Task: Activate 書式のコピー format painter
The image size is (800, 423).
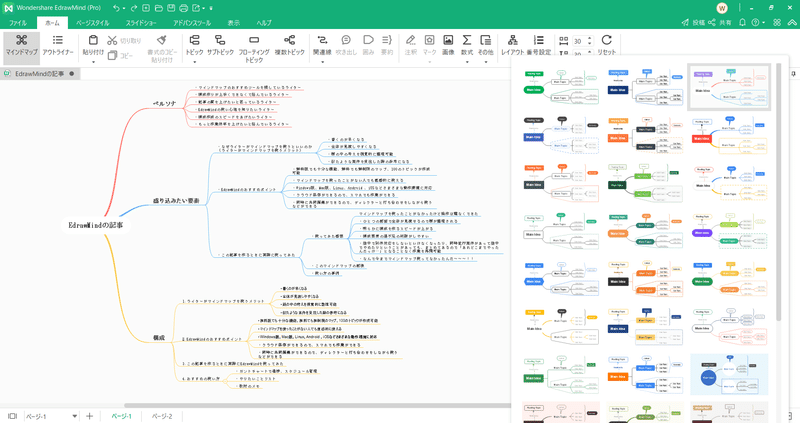Action: (162, 48)
